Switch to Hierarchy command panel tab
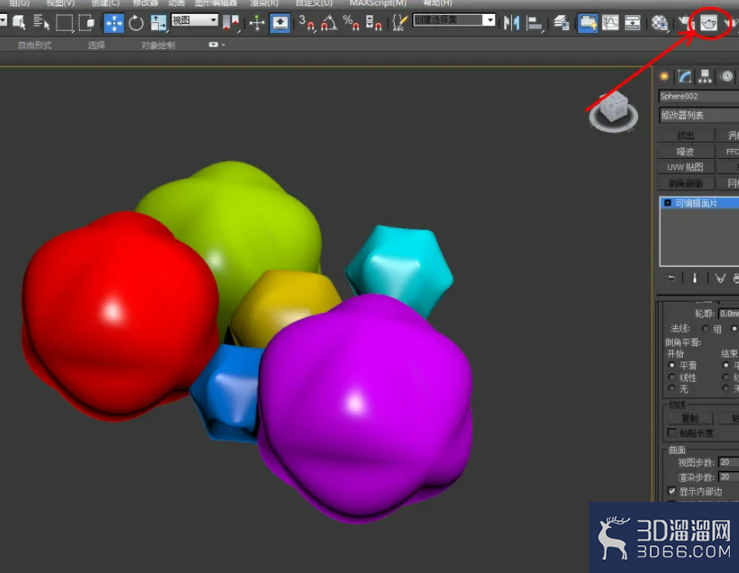 coord(705,76)
